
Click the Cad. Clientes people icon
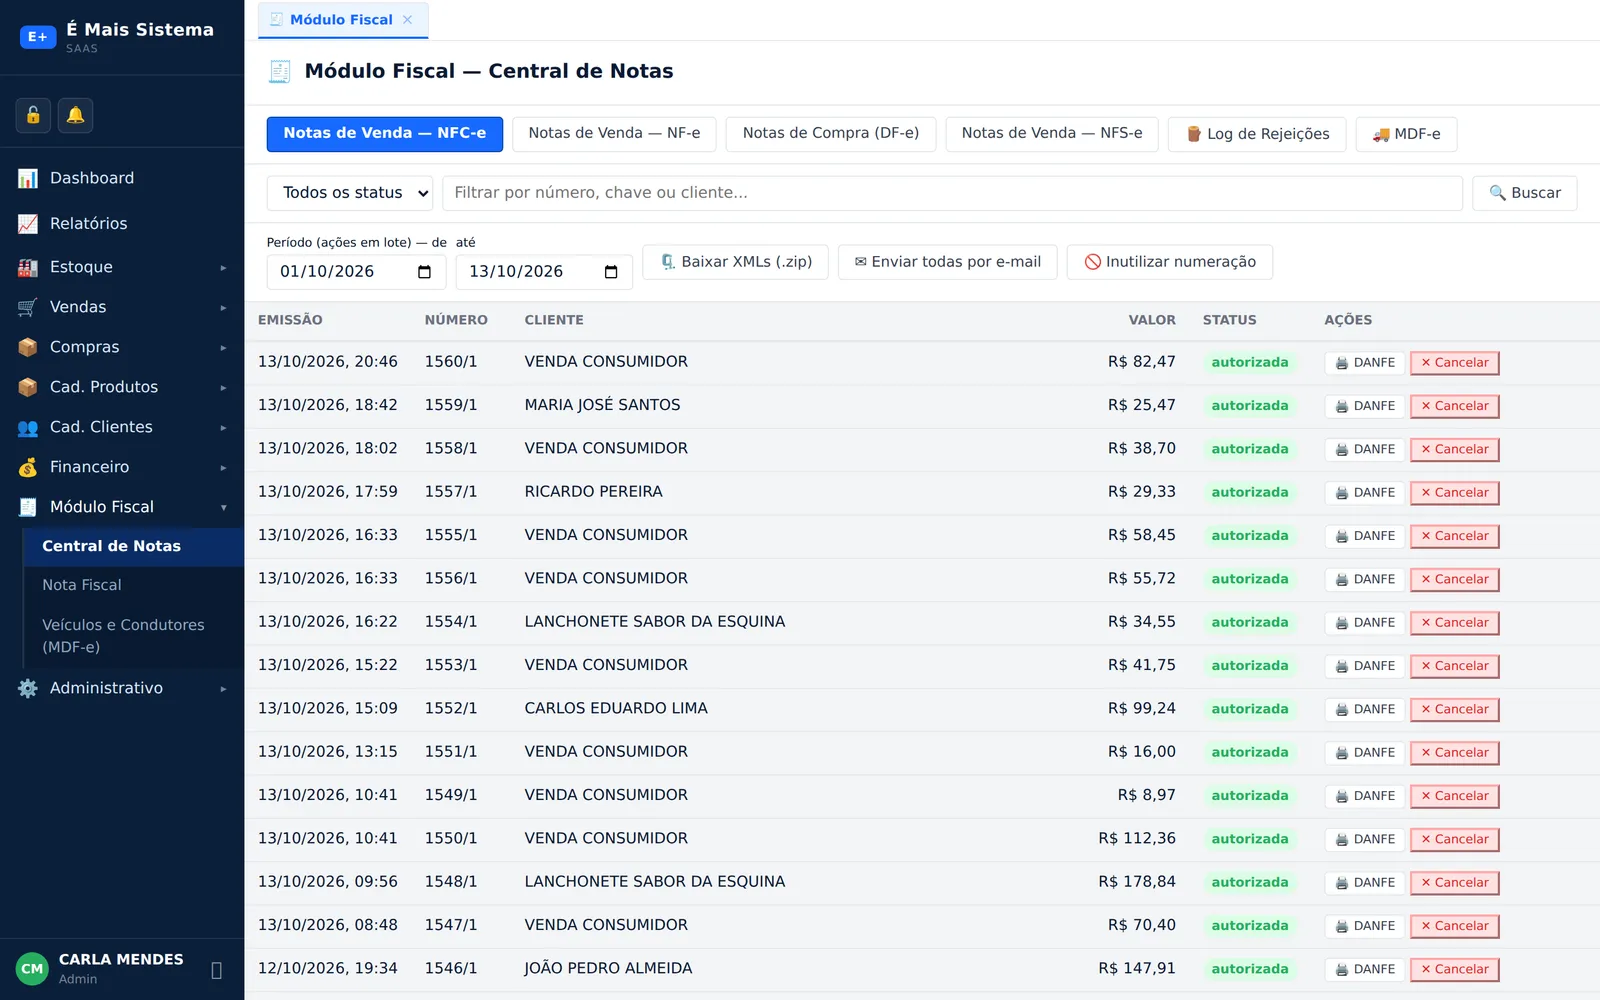pos(28,427)
